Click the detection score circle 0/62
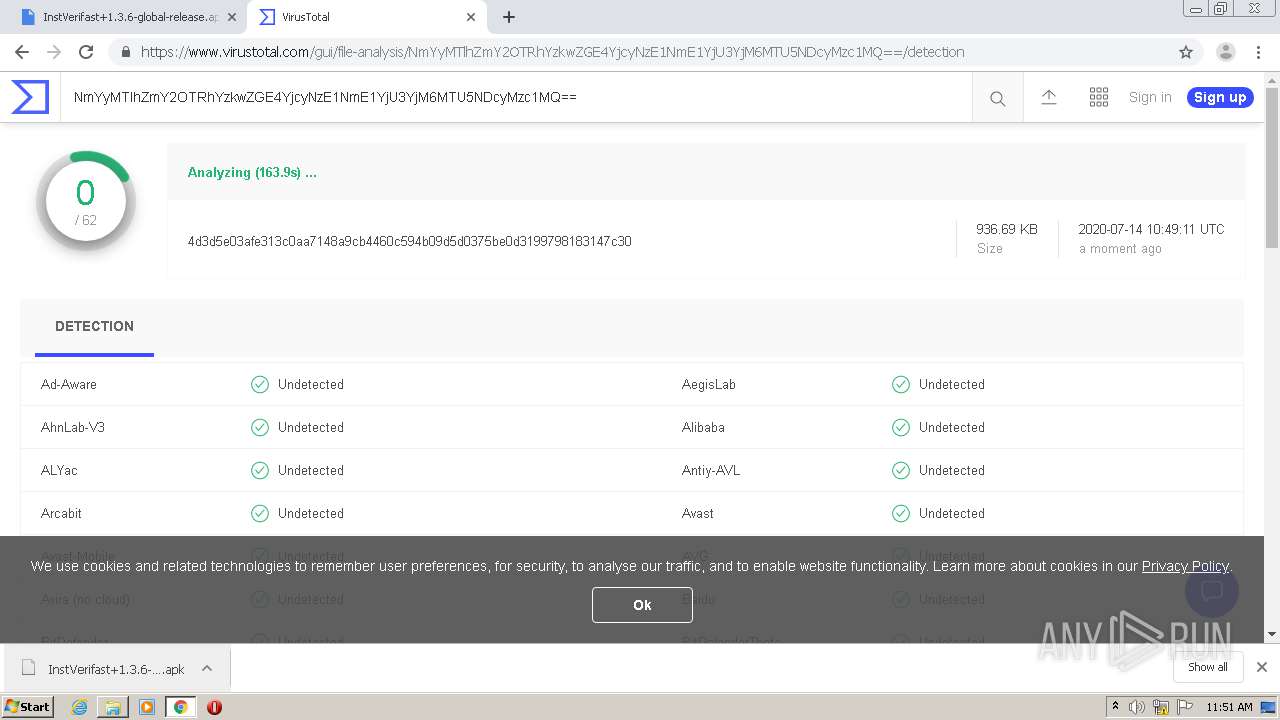 [x=86, y=201]
